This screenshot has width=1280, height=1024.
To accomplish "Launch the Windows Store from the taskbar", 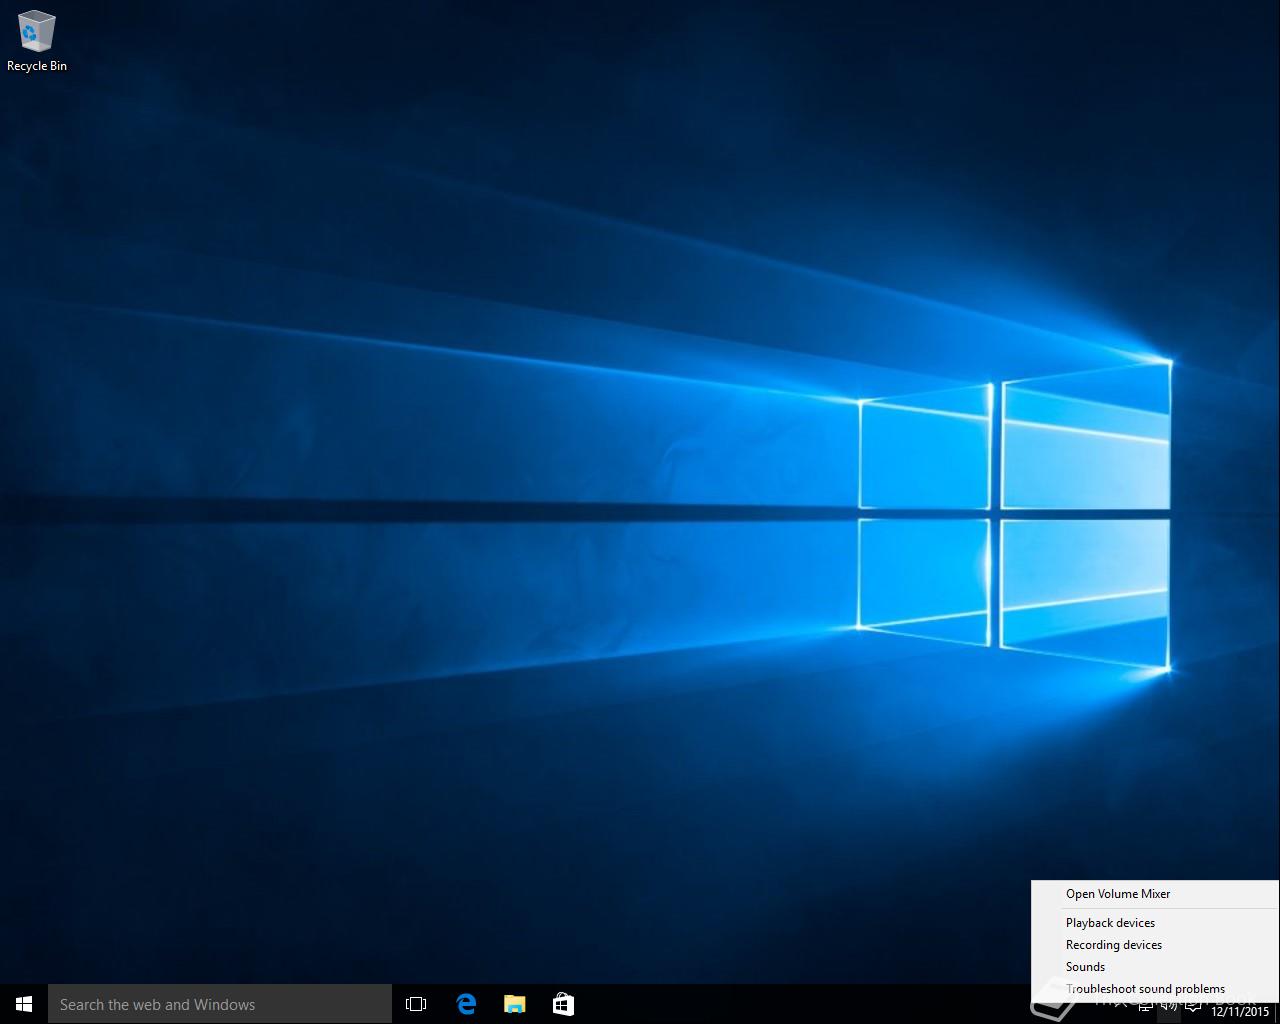I will click(563, 1004).
